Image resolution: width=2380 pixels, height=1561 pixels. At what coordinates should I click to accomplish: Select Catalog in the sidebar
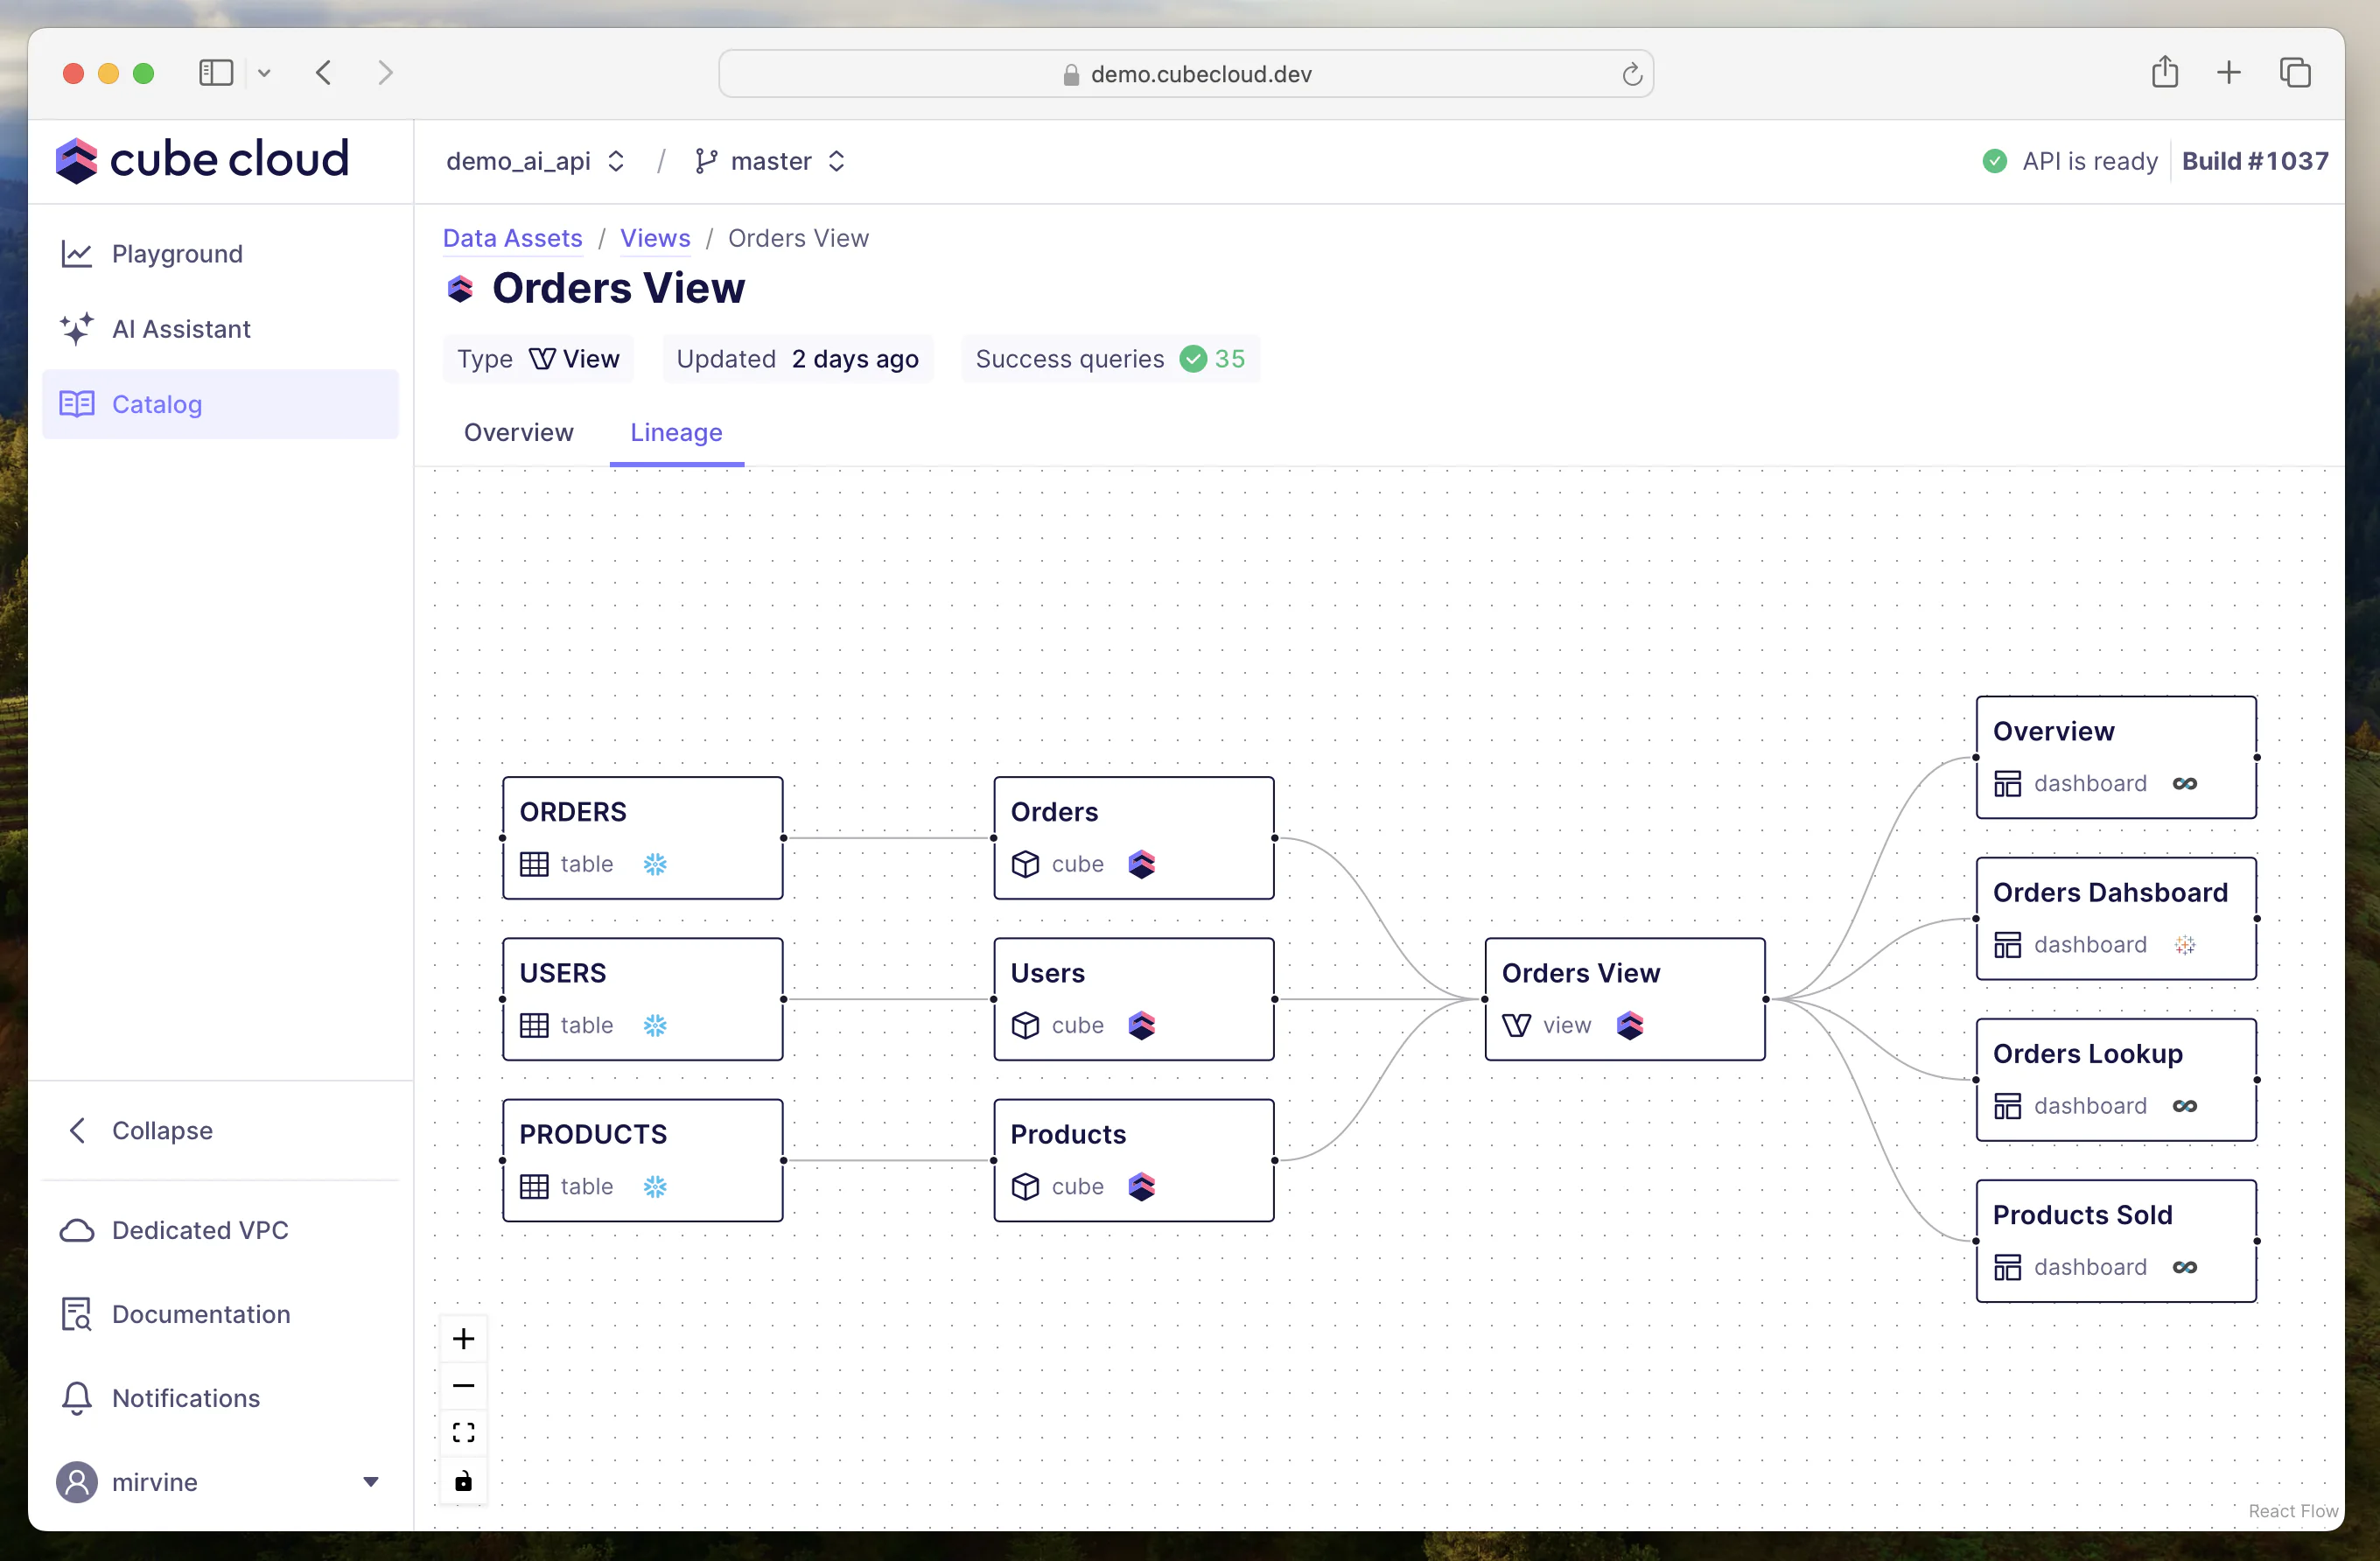(x=157, y=404)
